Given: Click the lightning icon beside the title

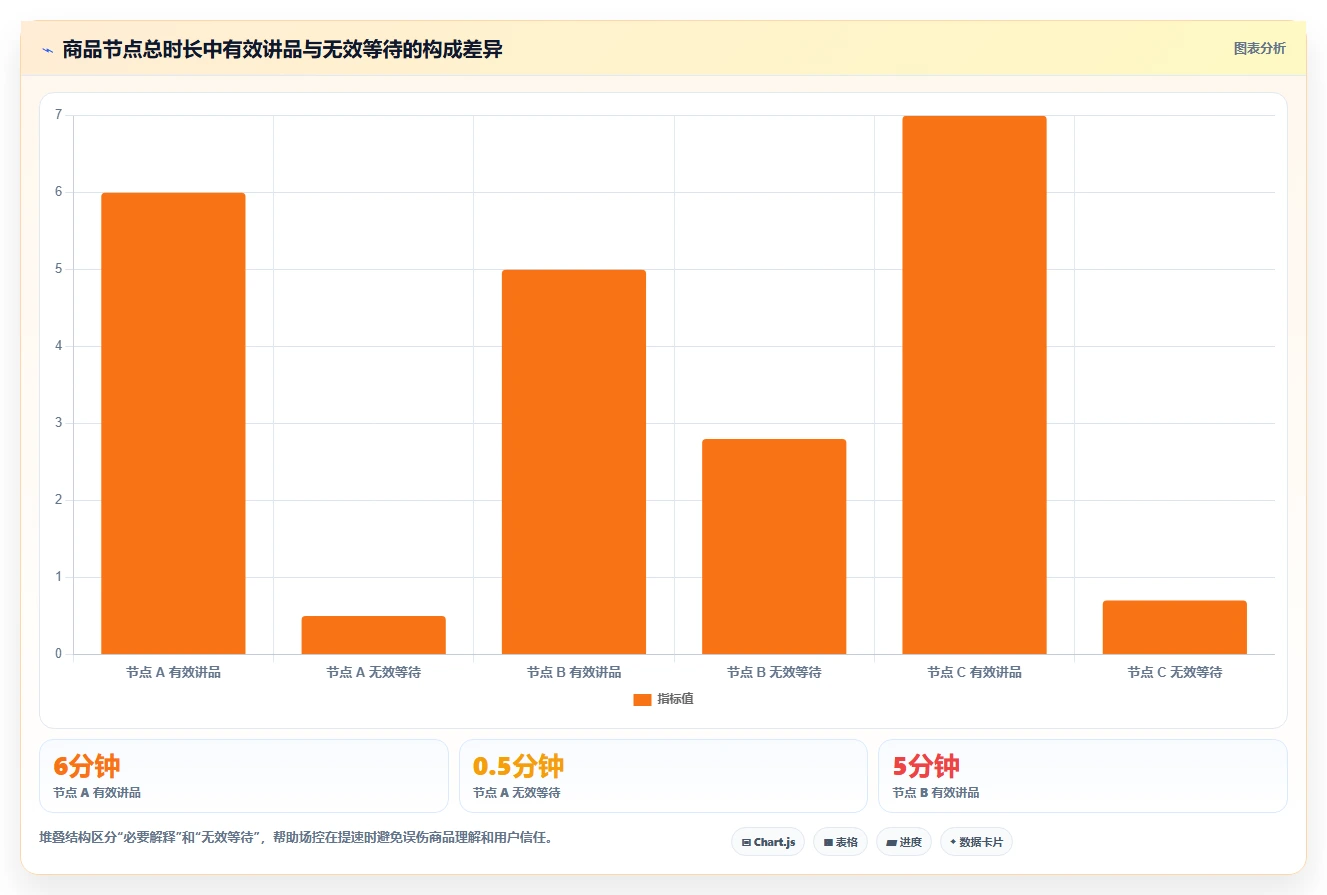Looking at the screenshot, I should point(47,50).
